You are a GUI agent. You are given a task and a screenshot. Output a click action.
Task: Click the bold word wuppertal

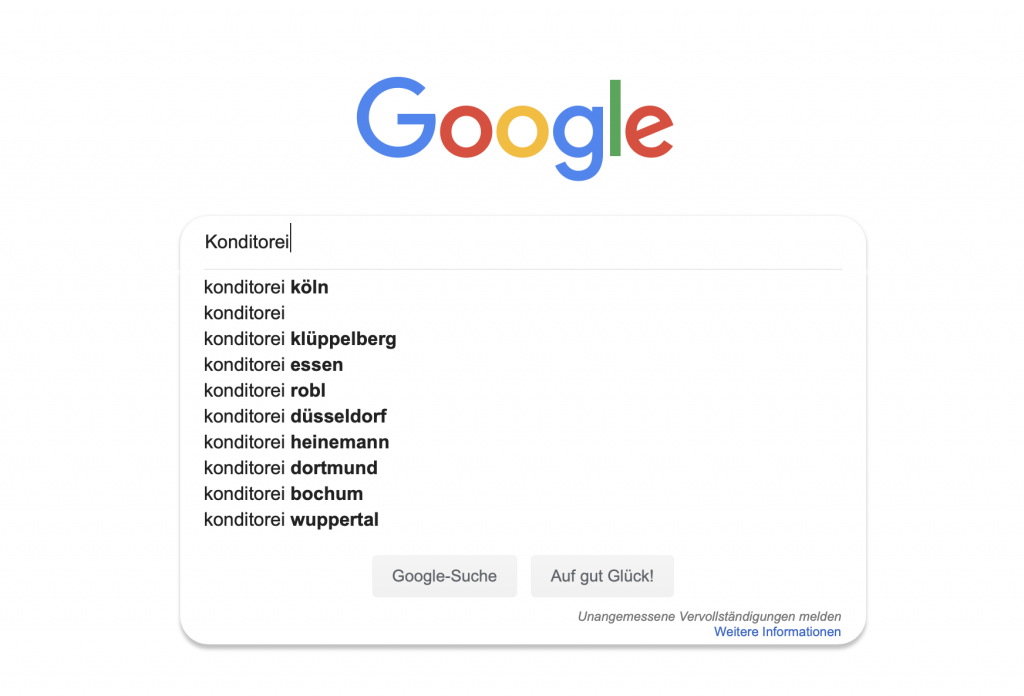click(334, 520)
